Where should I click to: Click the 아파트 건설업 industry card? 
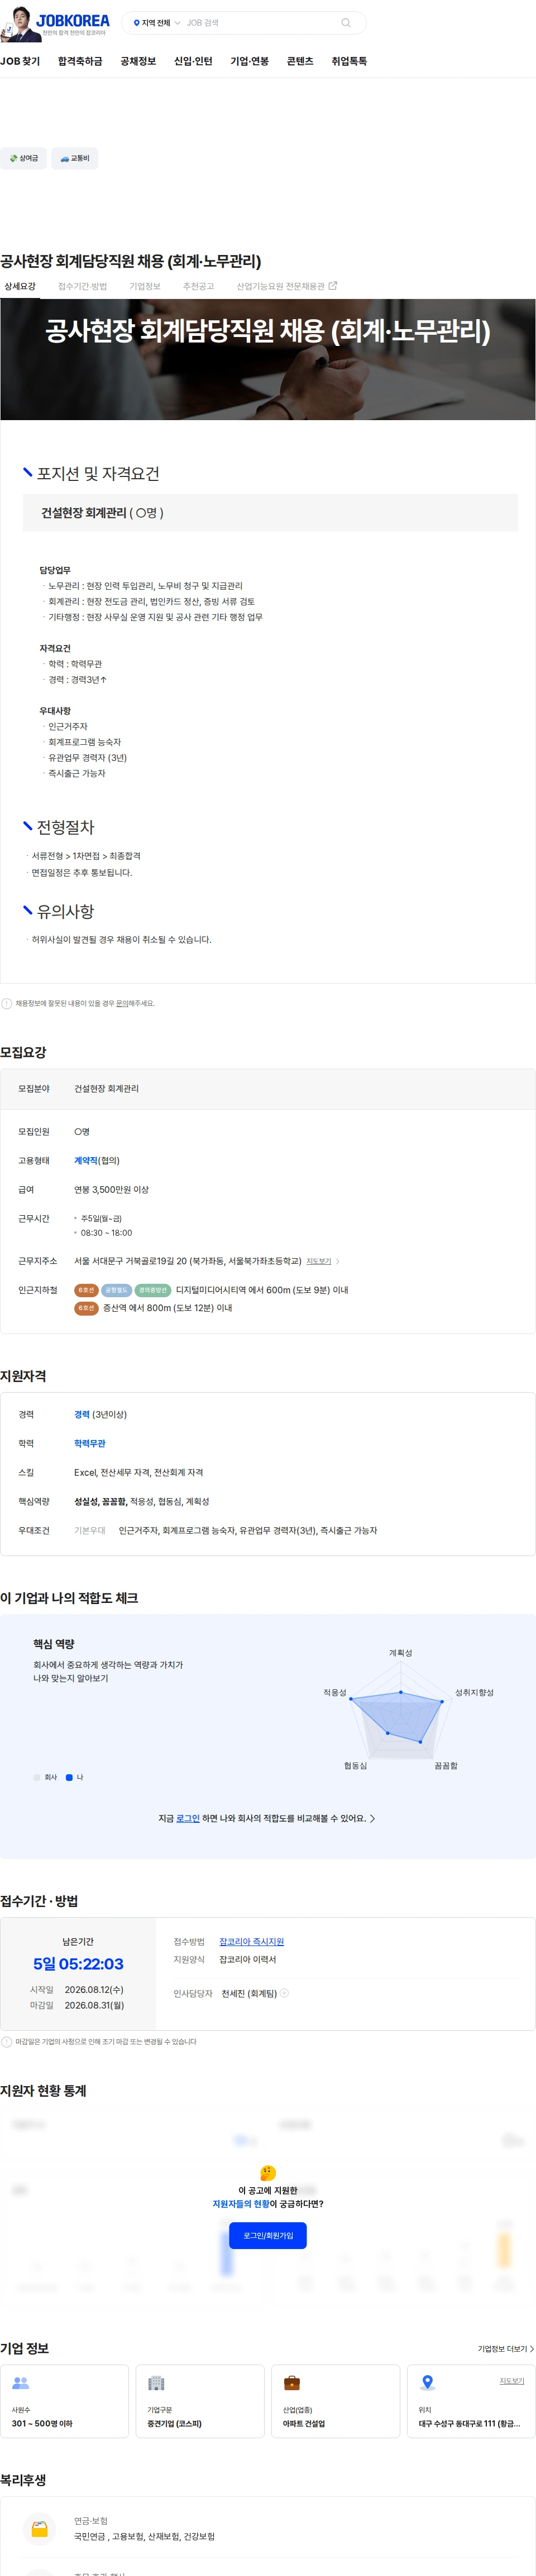335,2401
